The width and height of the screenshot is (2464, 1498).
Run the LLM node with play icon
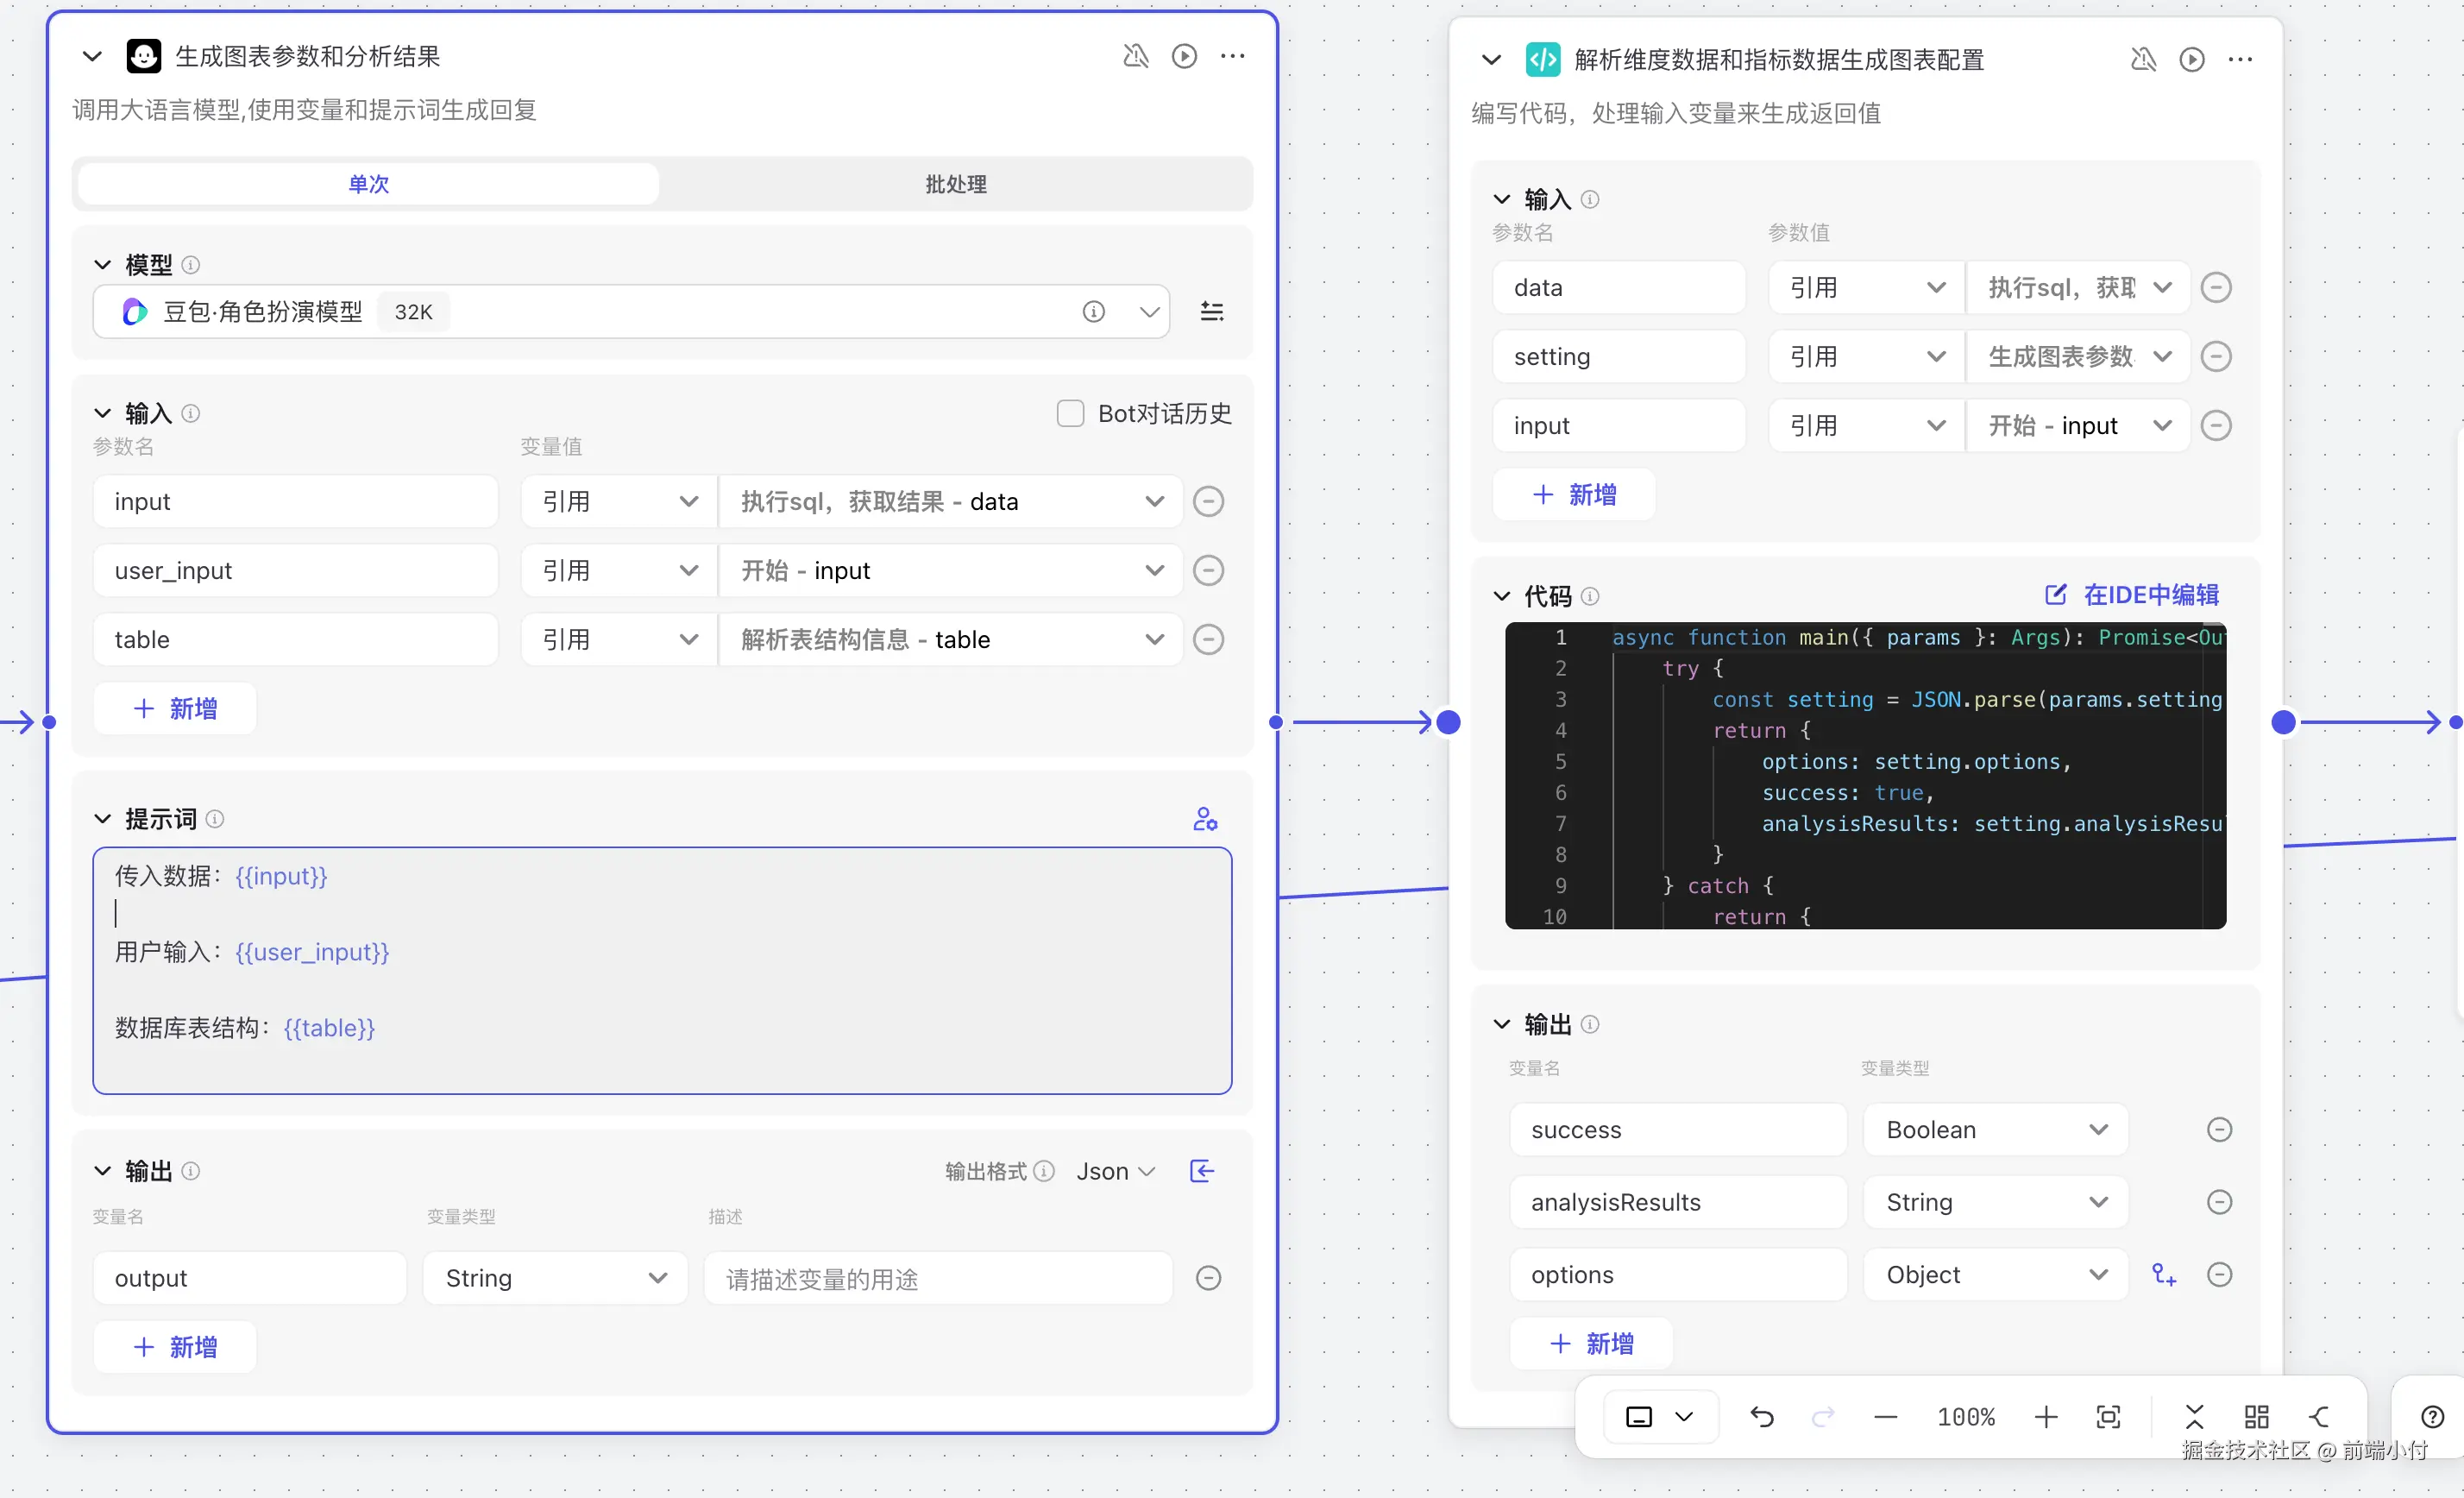(x=1184, y=56)
